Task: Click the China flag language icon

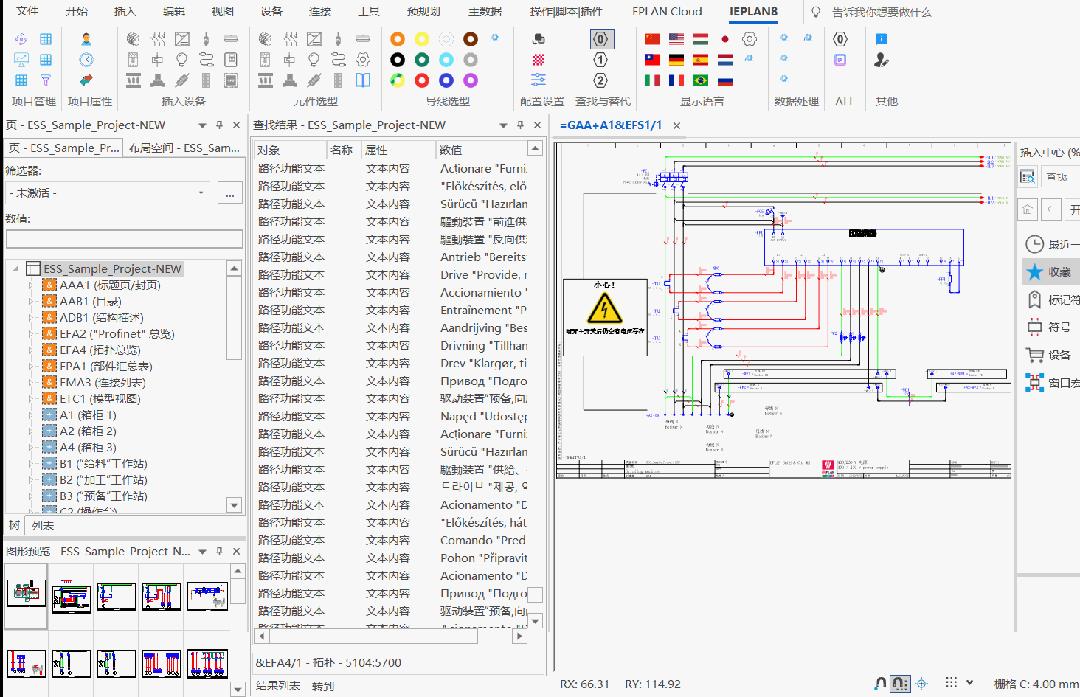Action: (653, 39)
